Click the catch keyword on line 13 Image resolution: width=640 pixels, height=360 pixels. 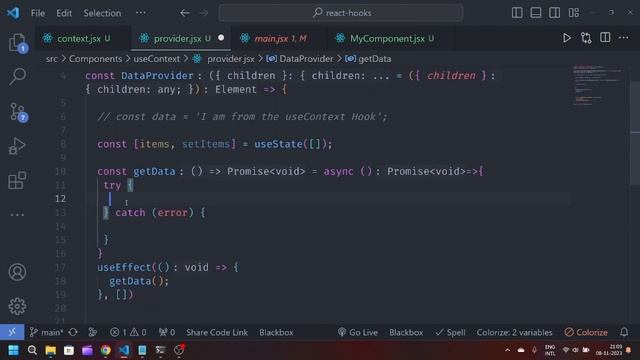pos(130,213)
